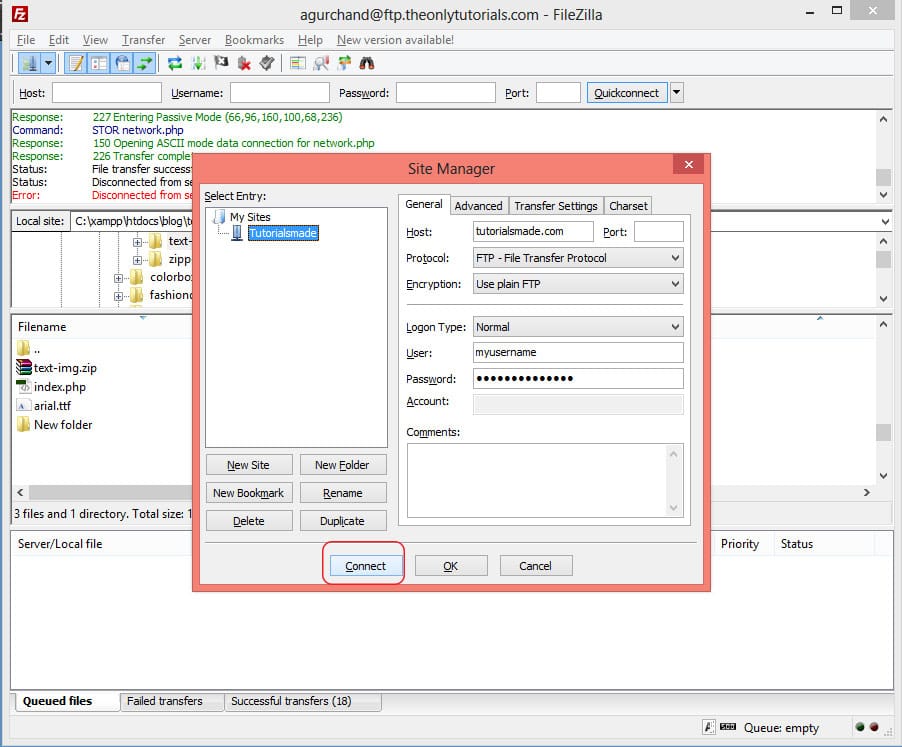Open the Server menu

click(x=194, y=40)
